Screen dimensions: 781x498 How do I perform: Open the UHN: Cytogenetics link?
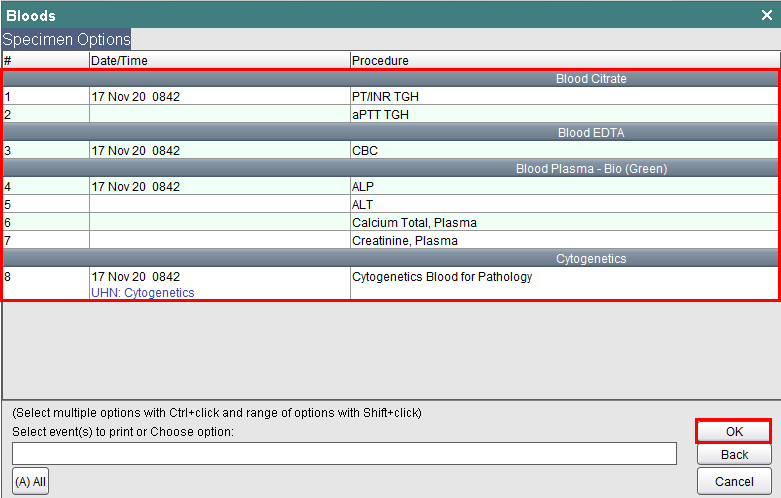point(142,292)
